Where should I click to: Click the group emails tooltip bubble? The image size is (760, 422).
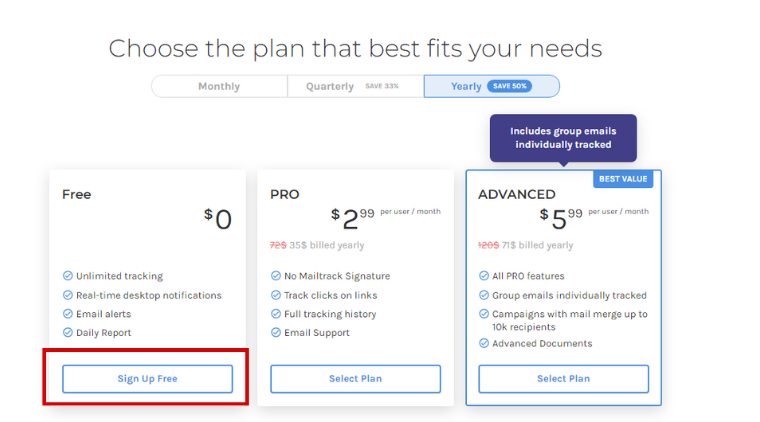562,138
